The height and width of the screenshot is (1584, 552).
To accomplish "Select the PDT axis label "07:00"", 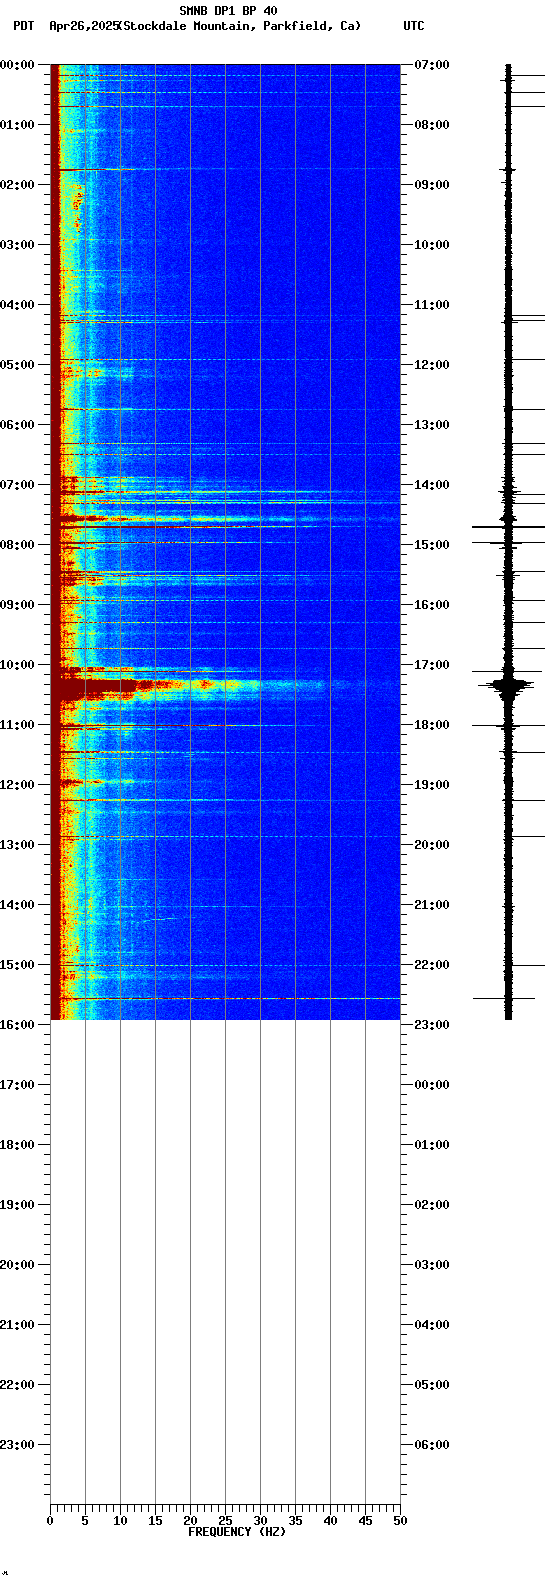I will 18,485.
